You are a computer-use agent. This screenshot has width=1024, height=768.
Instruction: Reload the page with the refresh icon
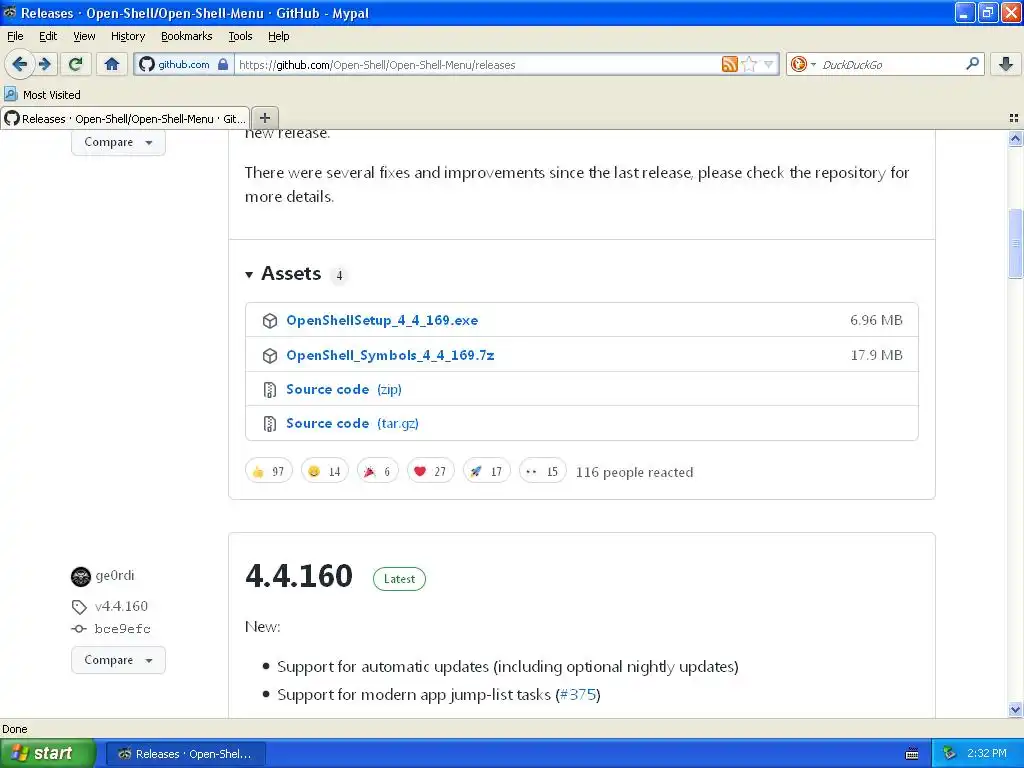click(x=75, y=64)
